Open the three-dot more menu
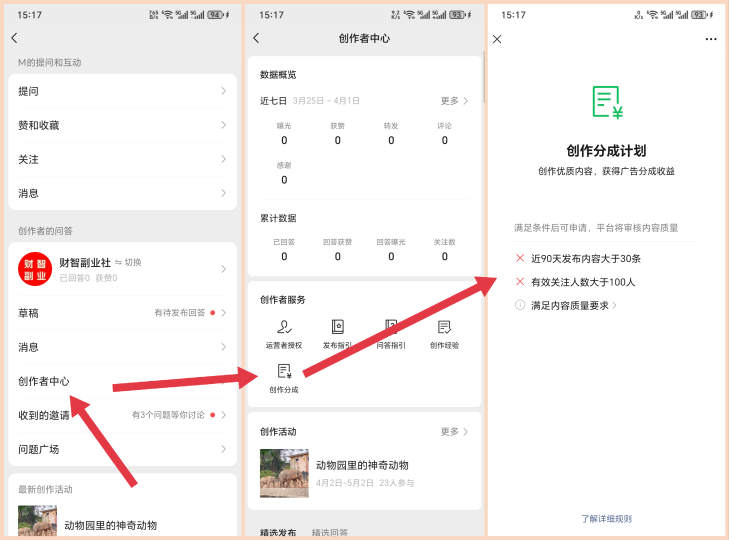 (711, 39)
